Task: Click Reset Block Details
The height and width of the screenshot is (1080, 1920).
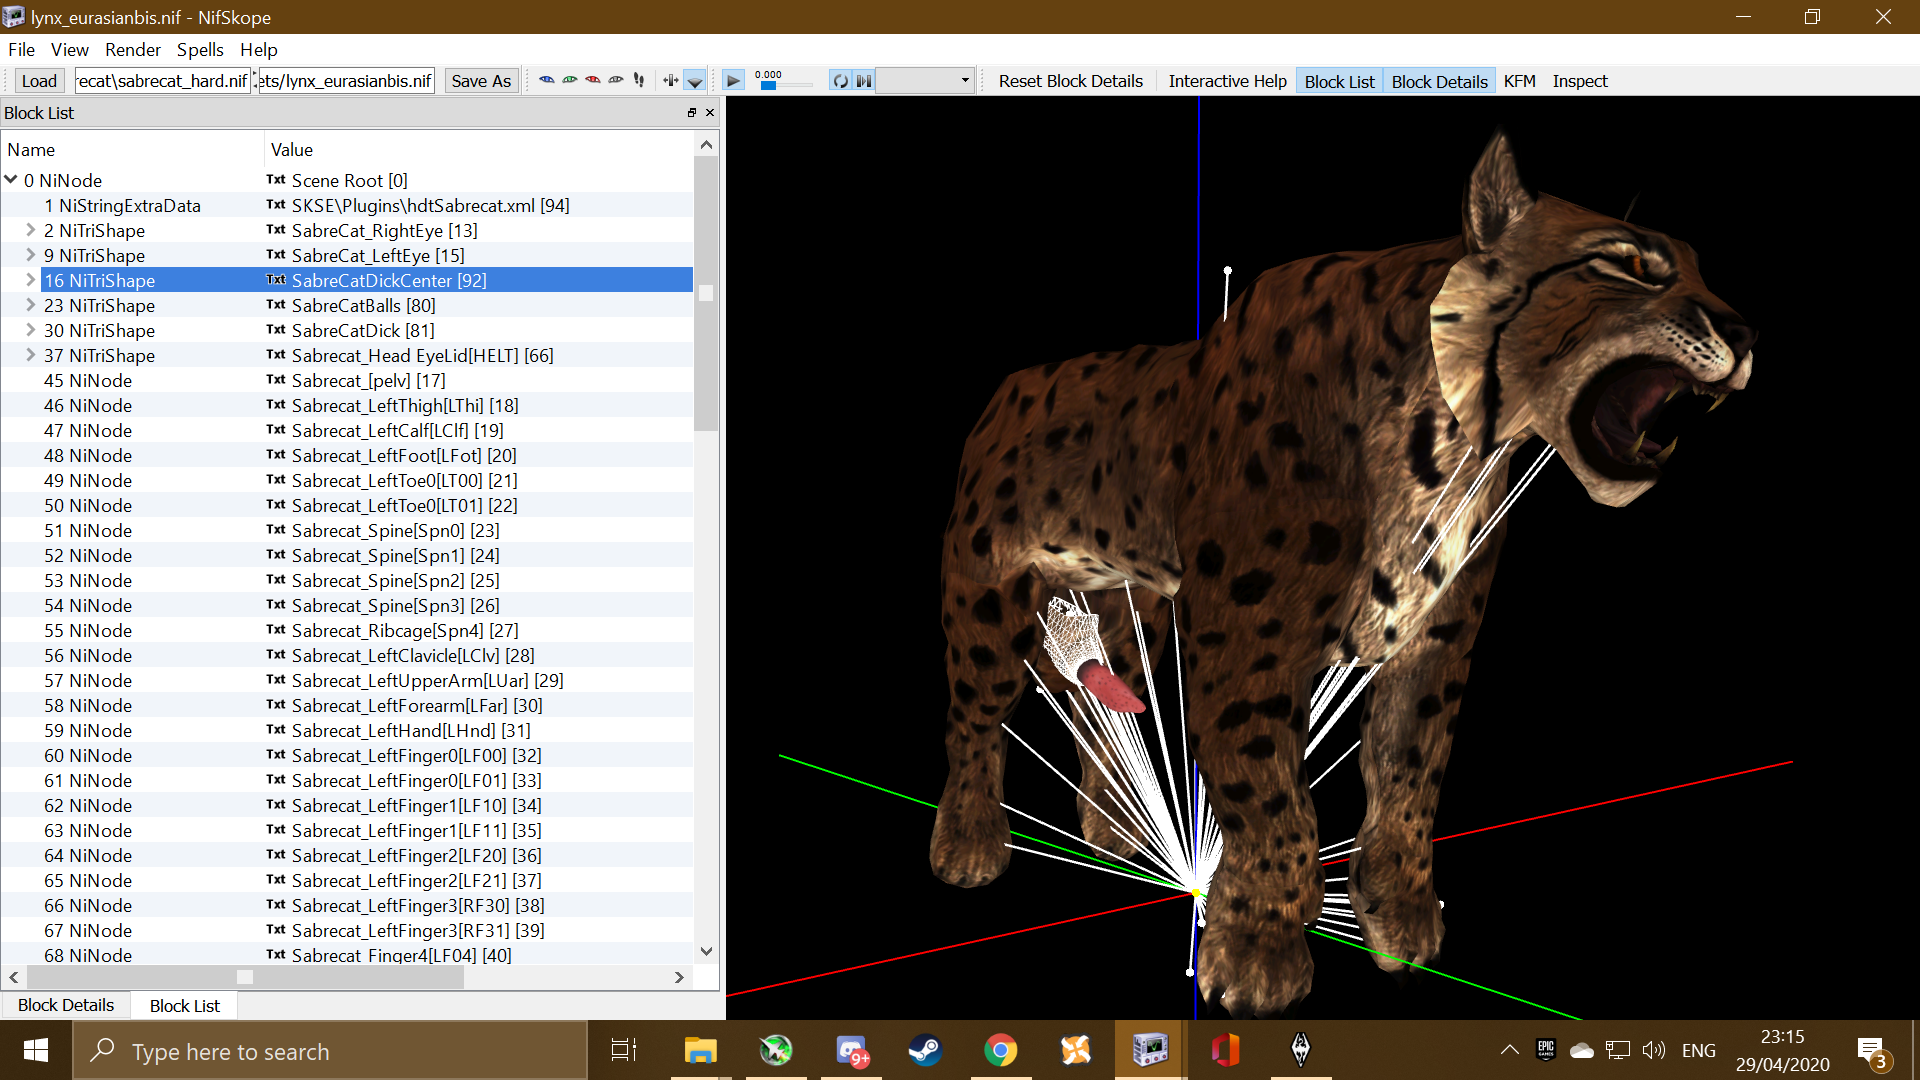Action: click(1071, 81)
